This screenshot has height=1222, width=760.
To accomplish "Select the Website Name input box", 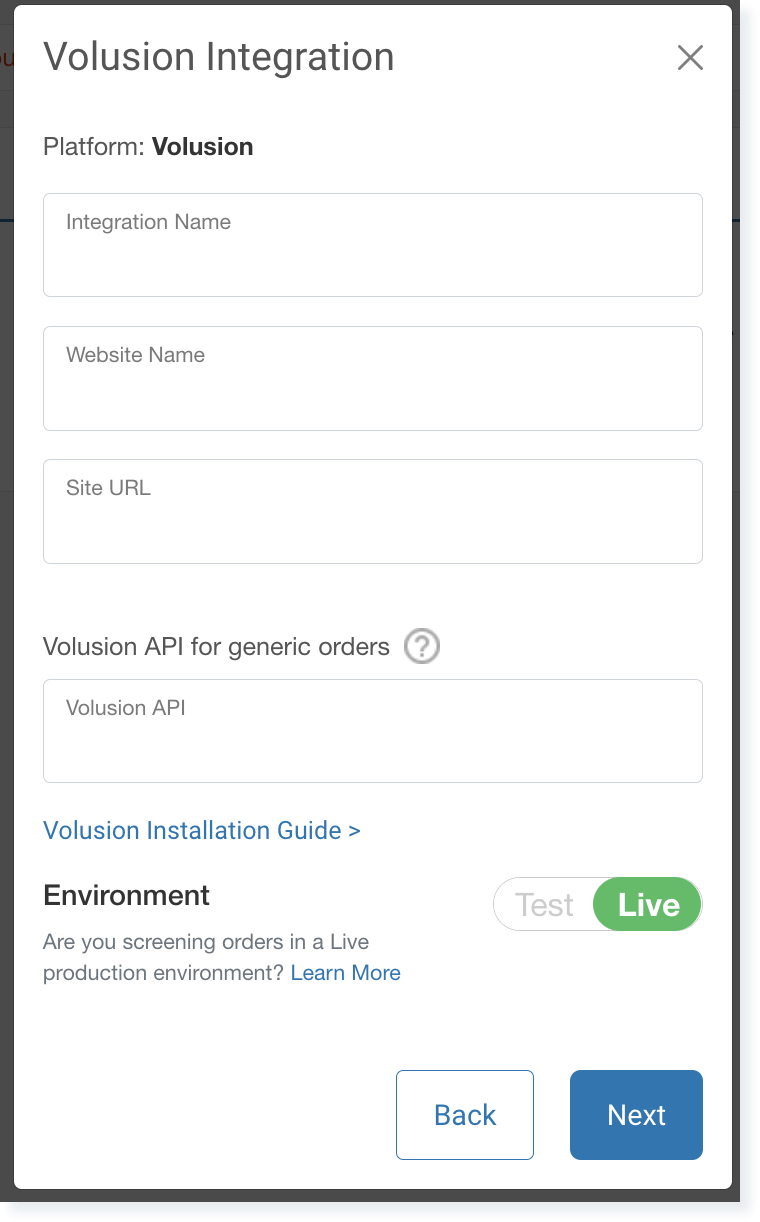I will click(x=372, y=377).
